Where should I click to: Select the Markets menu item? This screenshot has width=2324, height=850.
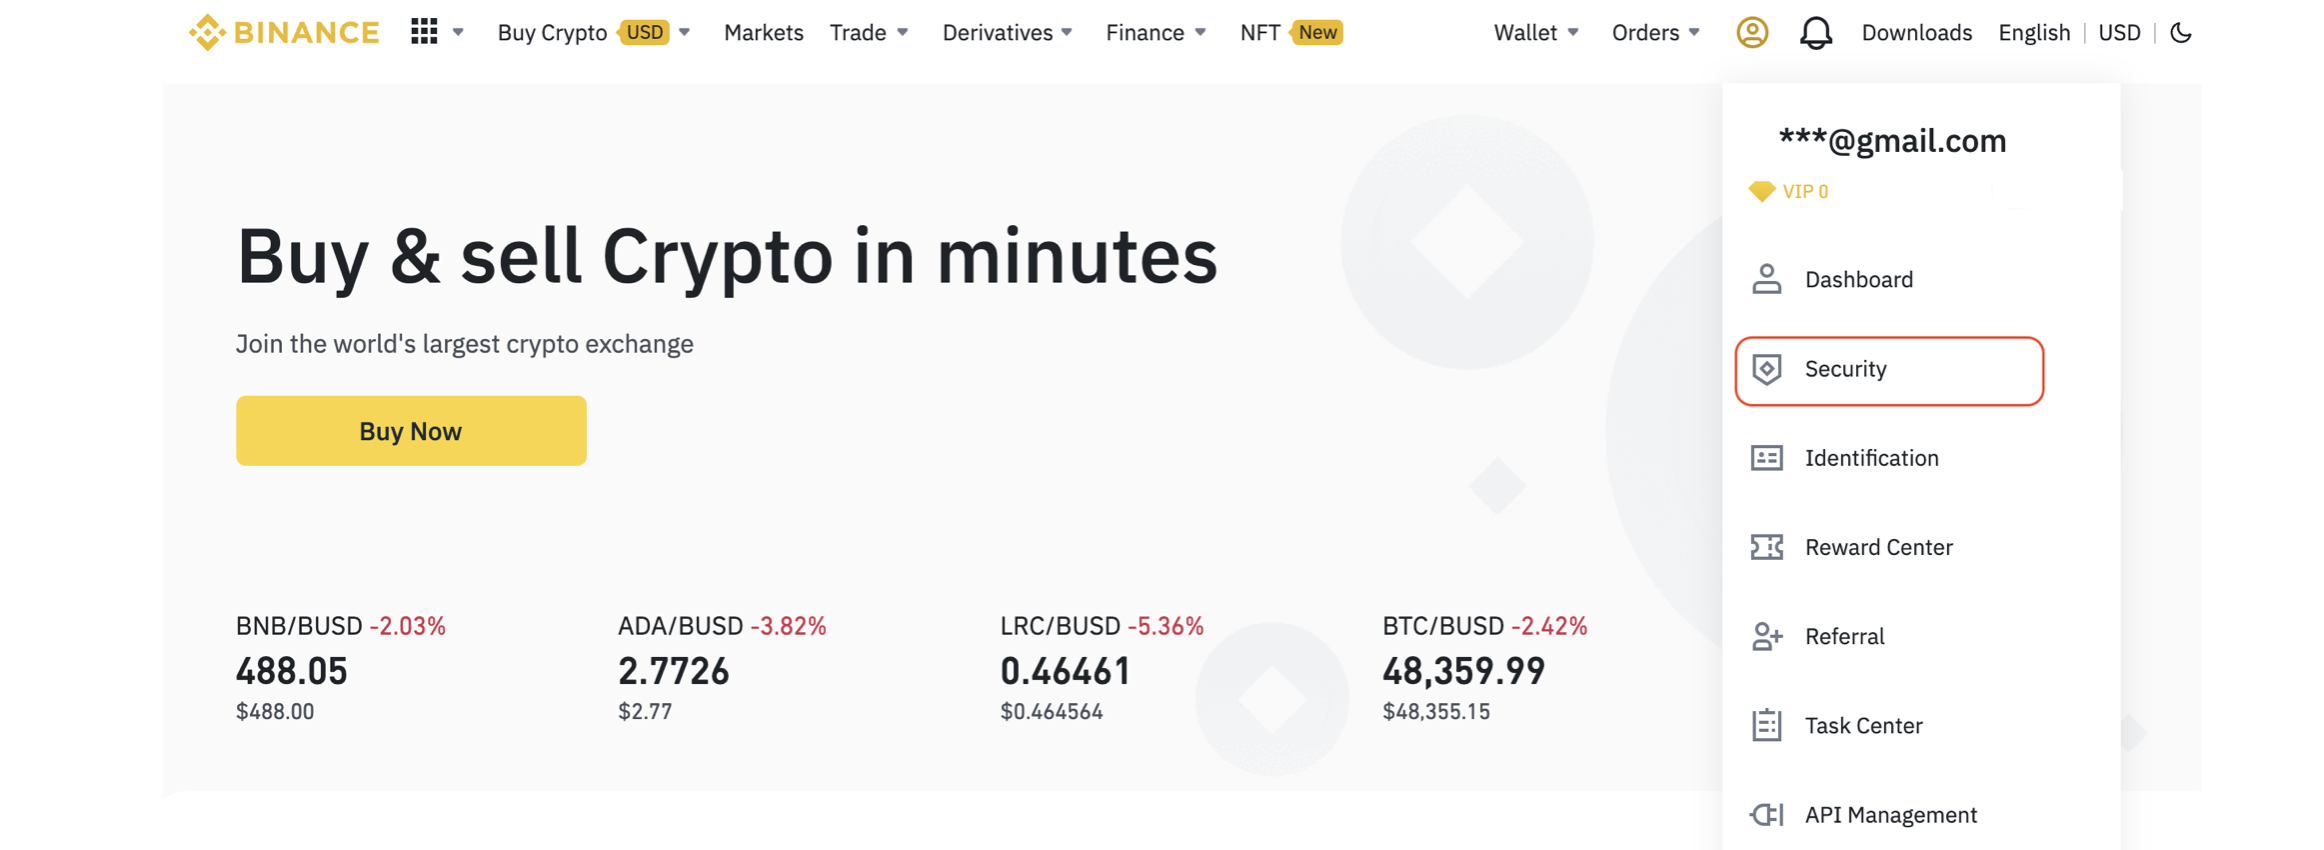tap(763, 32)
